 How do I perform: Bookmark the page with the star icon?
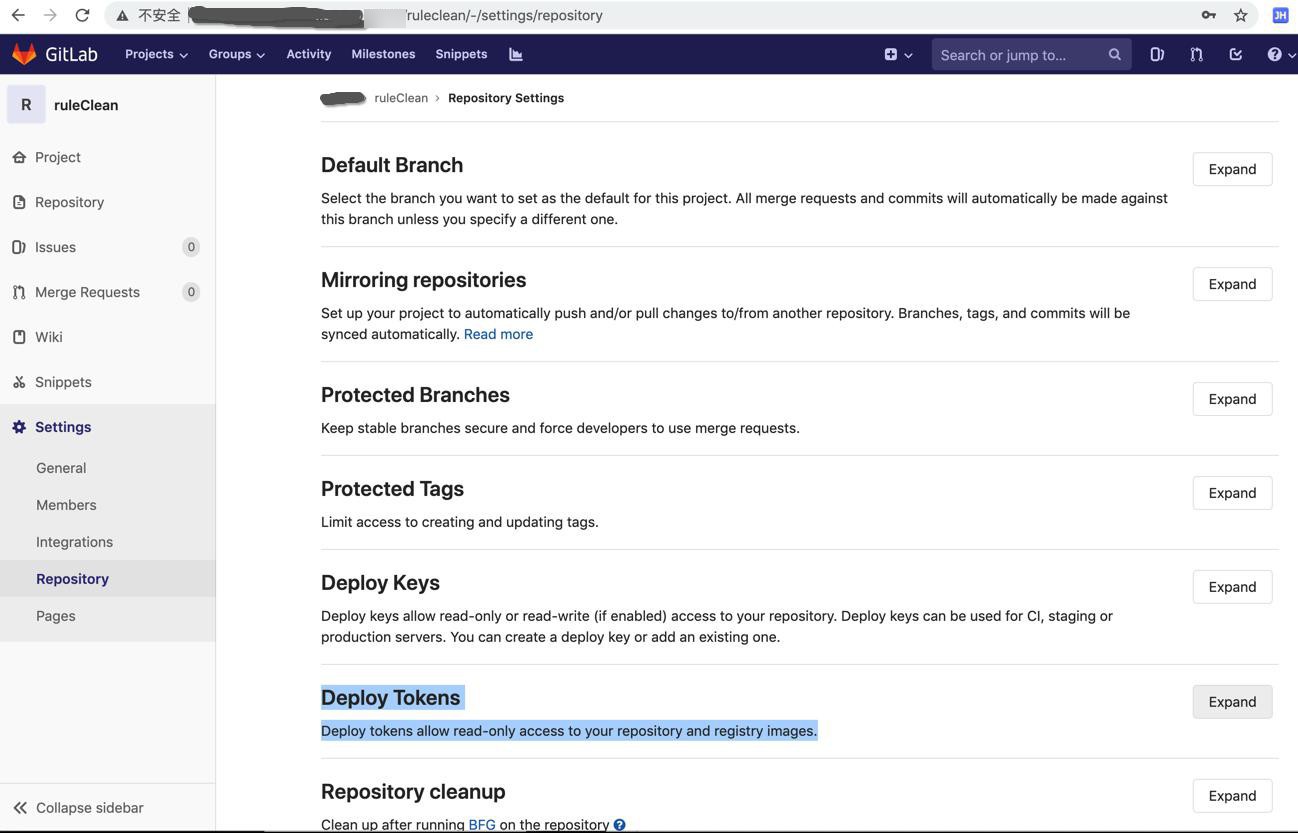point(1238,14)
